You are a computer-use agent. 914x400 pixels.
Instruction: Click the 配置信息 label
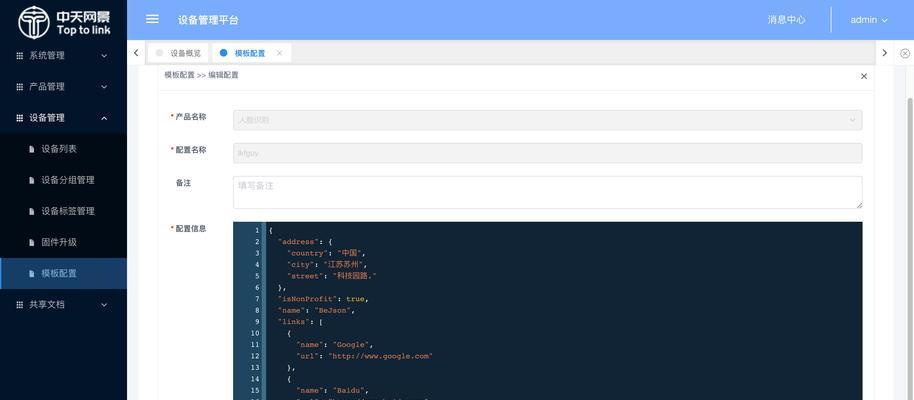(x=191, y=229)
